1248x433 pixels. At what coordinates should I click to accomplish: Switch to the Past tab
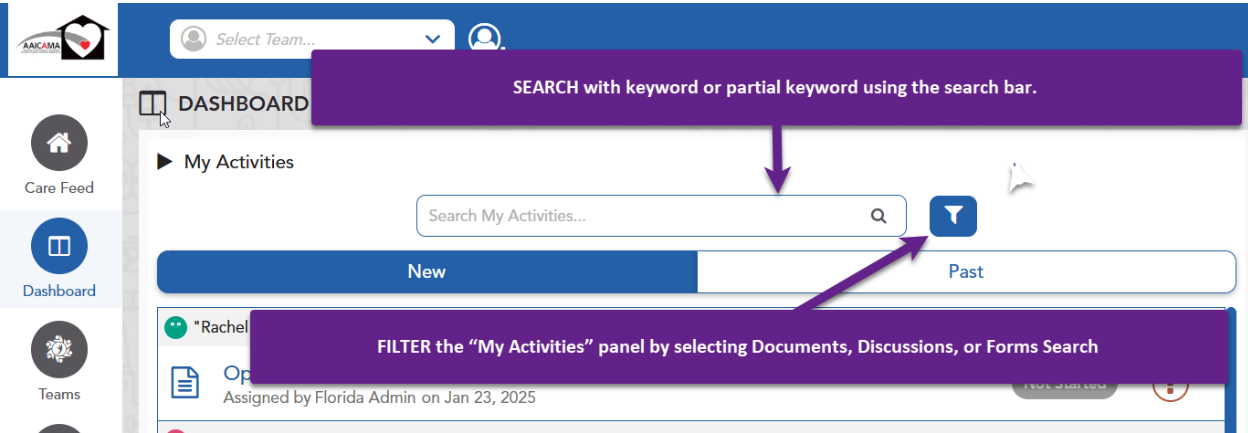click(x=966, y=272)
